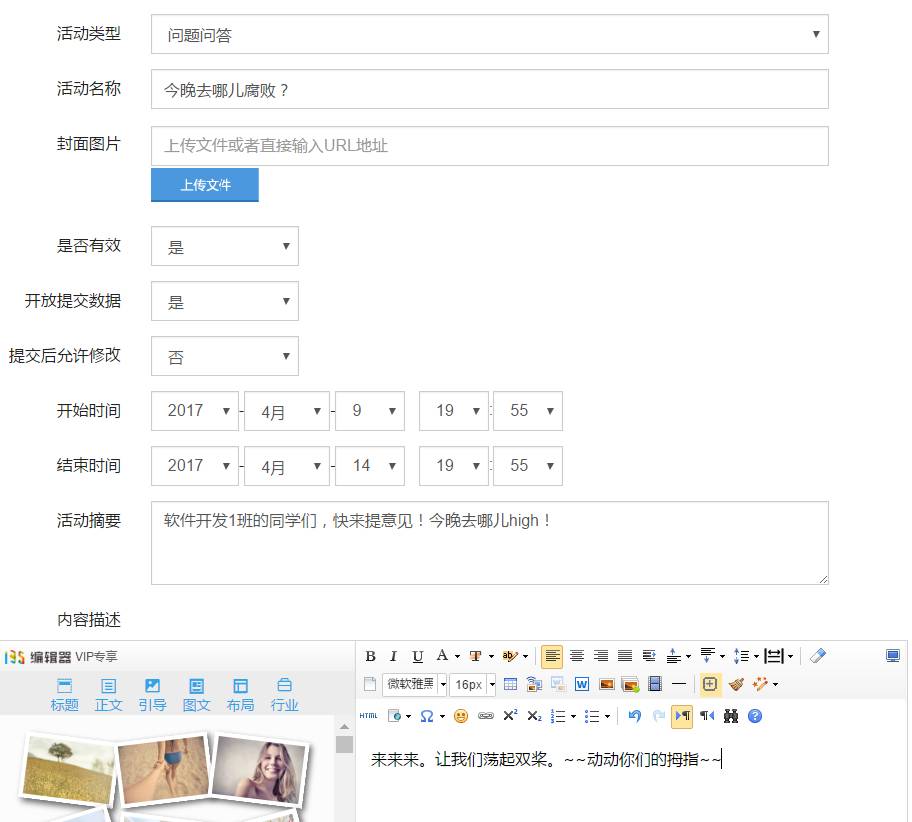Change 是否有效 selection to another option

coord(224,246)
